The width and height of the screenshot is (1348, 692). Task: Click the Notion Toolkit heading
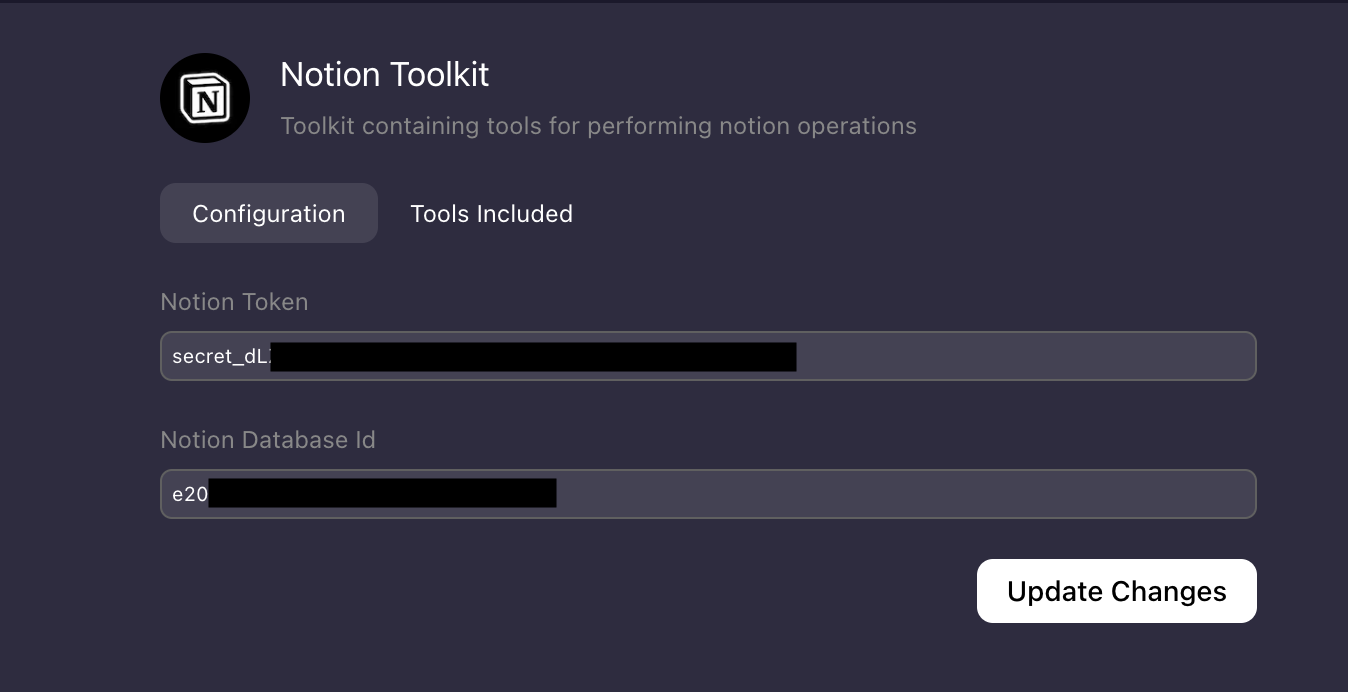(384, 75)
